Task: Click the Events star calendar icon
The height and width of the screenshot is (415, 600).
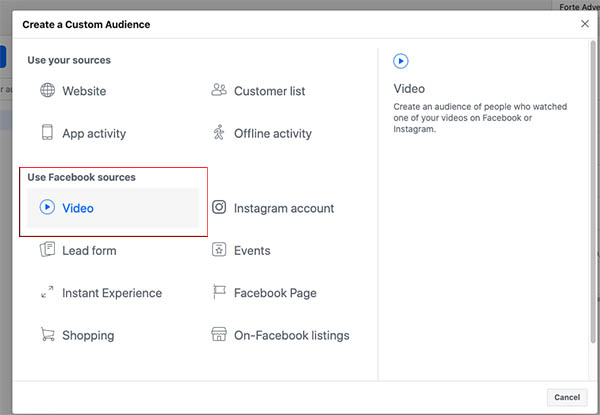Action: (x=219, y=249)
